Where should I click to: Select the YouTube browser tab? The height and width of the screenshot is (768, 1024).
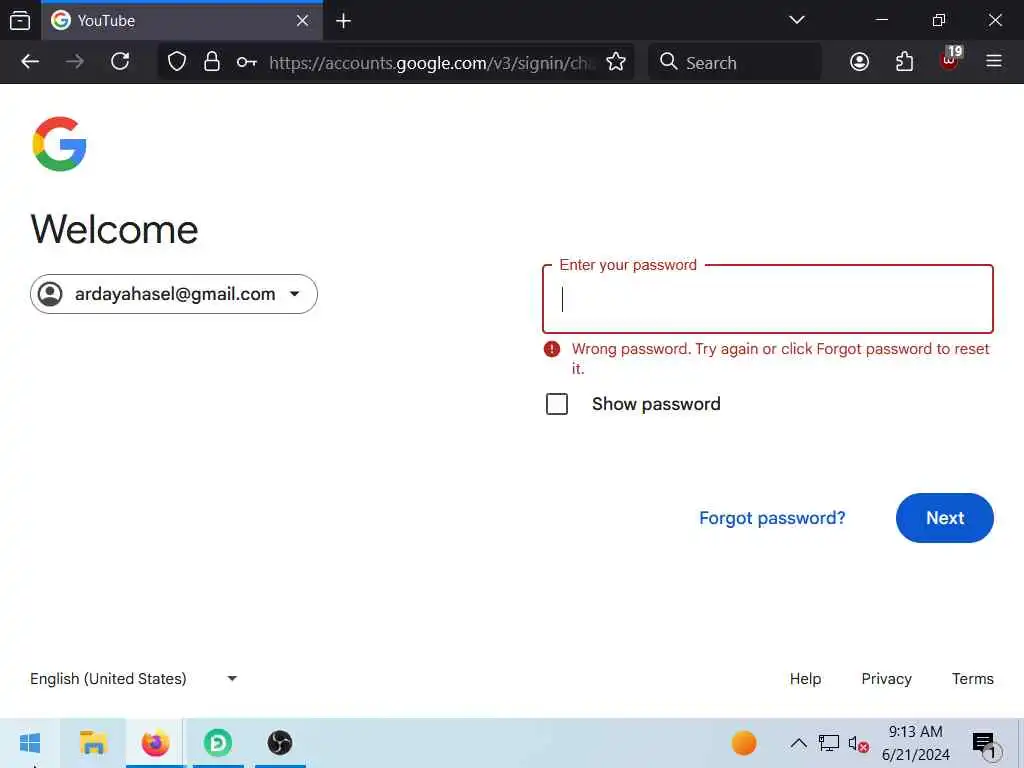182,21
